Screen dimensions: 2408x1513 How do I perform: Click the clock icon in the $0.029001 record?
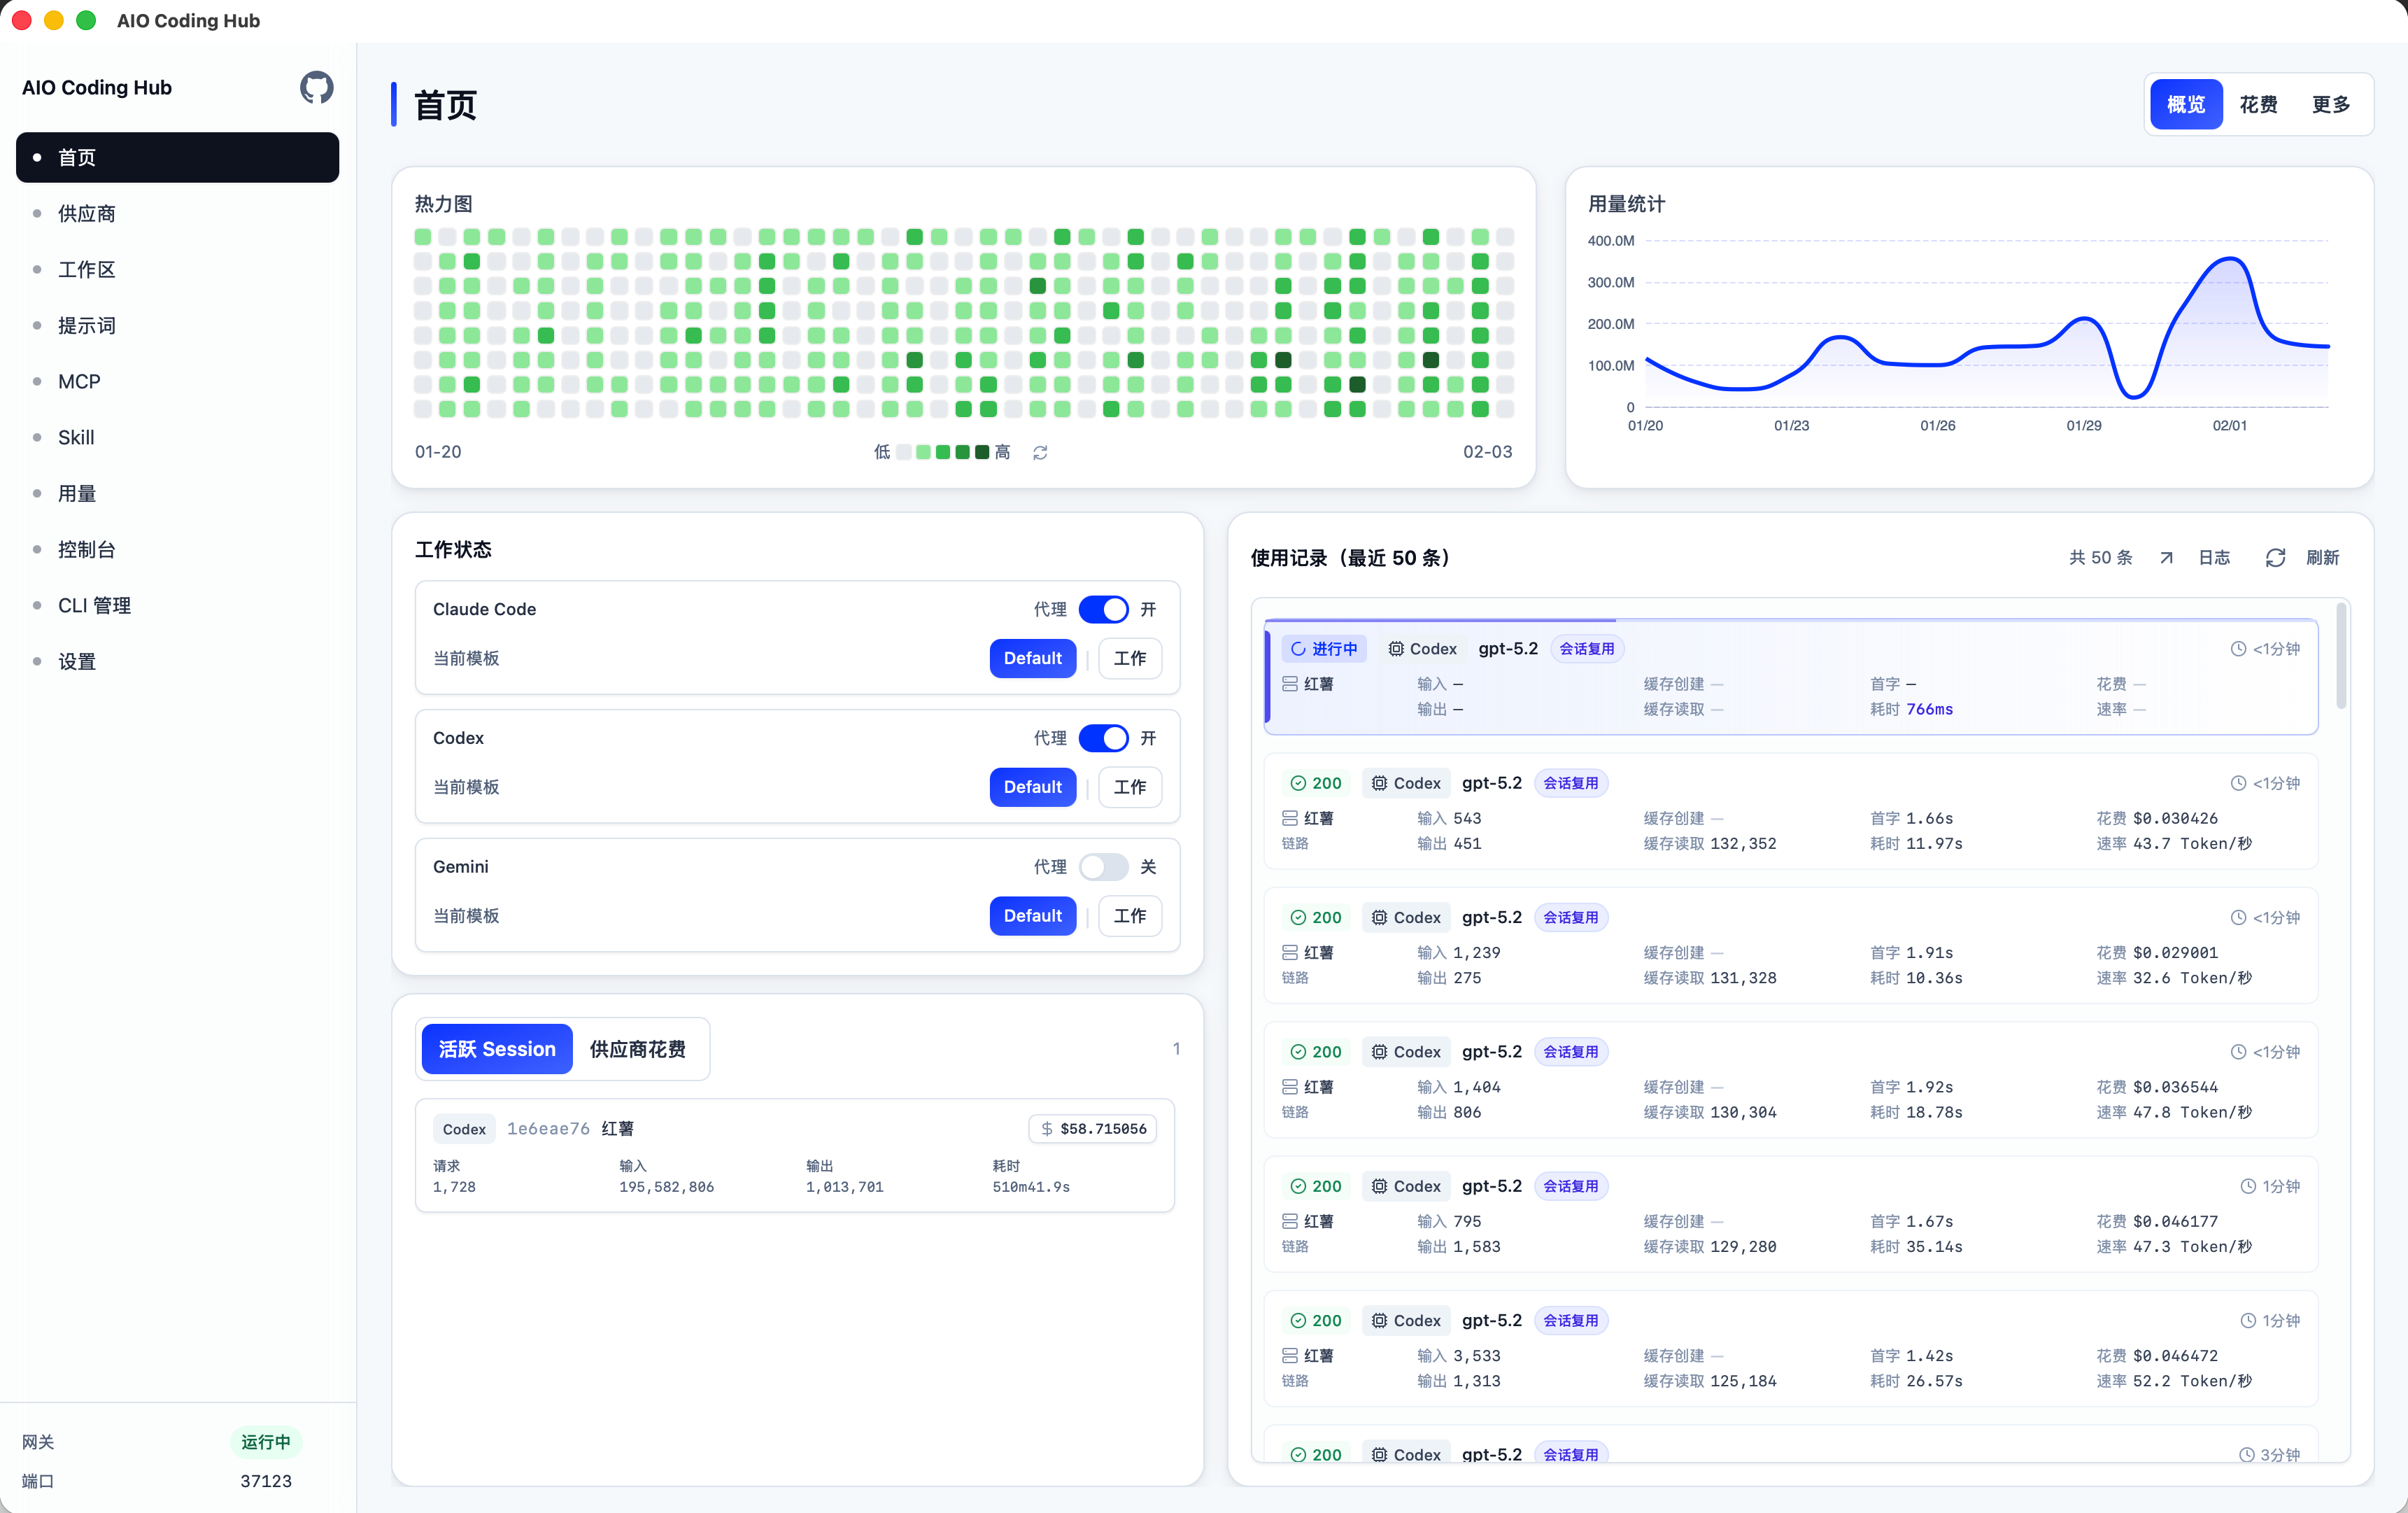pos(2238,918)
